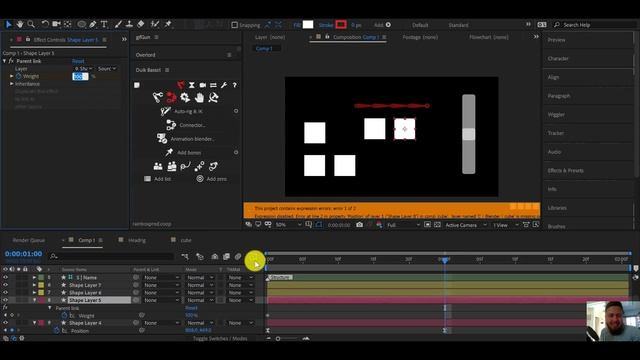Hide Shape Layer 6 with eye toggle

click(x=5, y=292)
